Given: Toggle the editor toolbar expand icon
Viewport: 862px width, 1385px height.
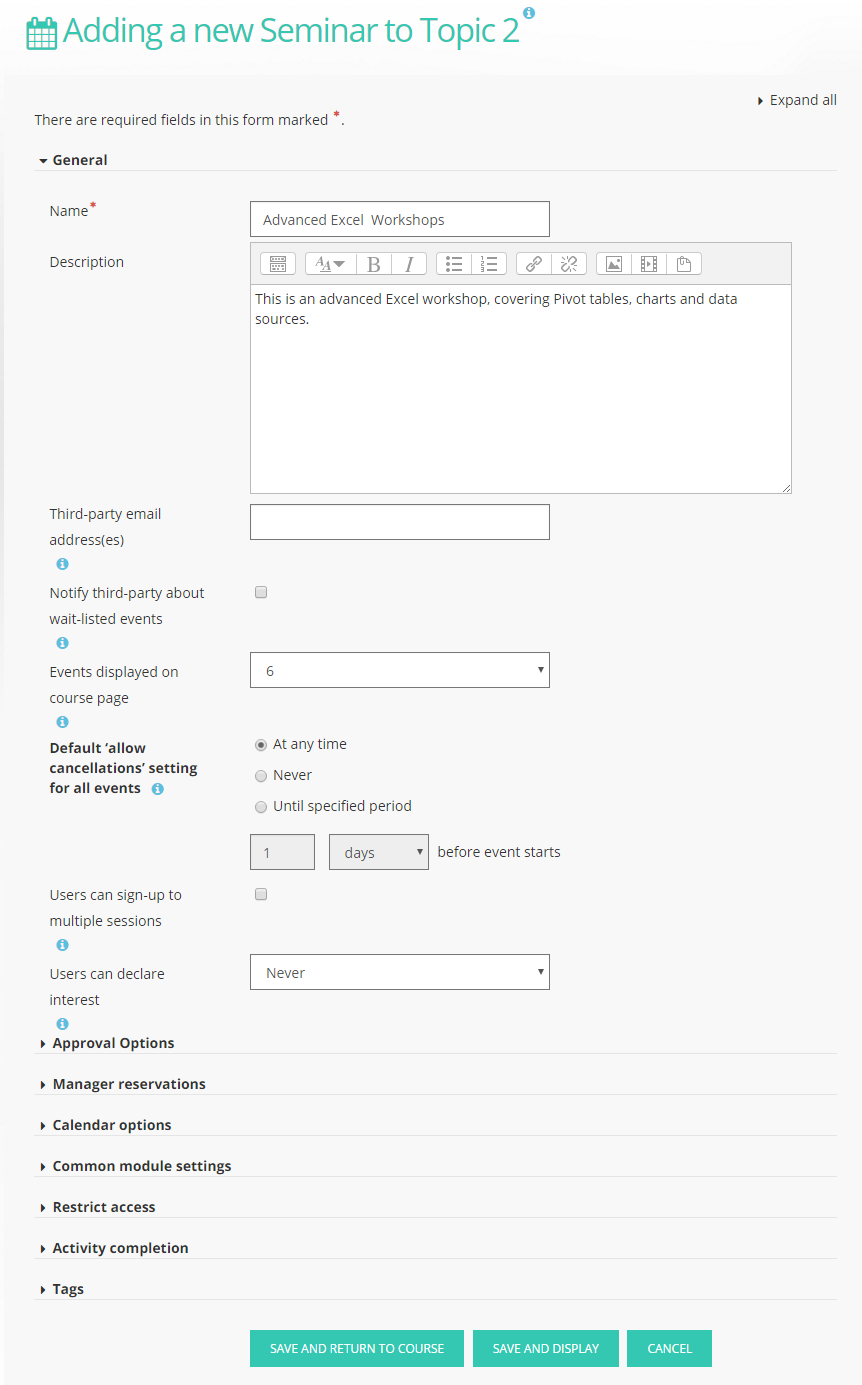Looking at the screenshot, I should pos(278,264).
